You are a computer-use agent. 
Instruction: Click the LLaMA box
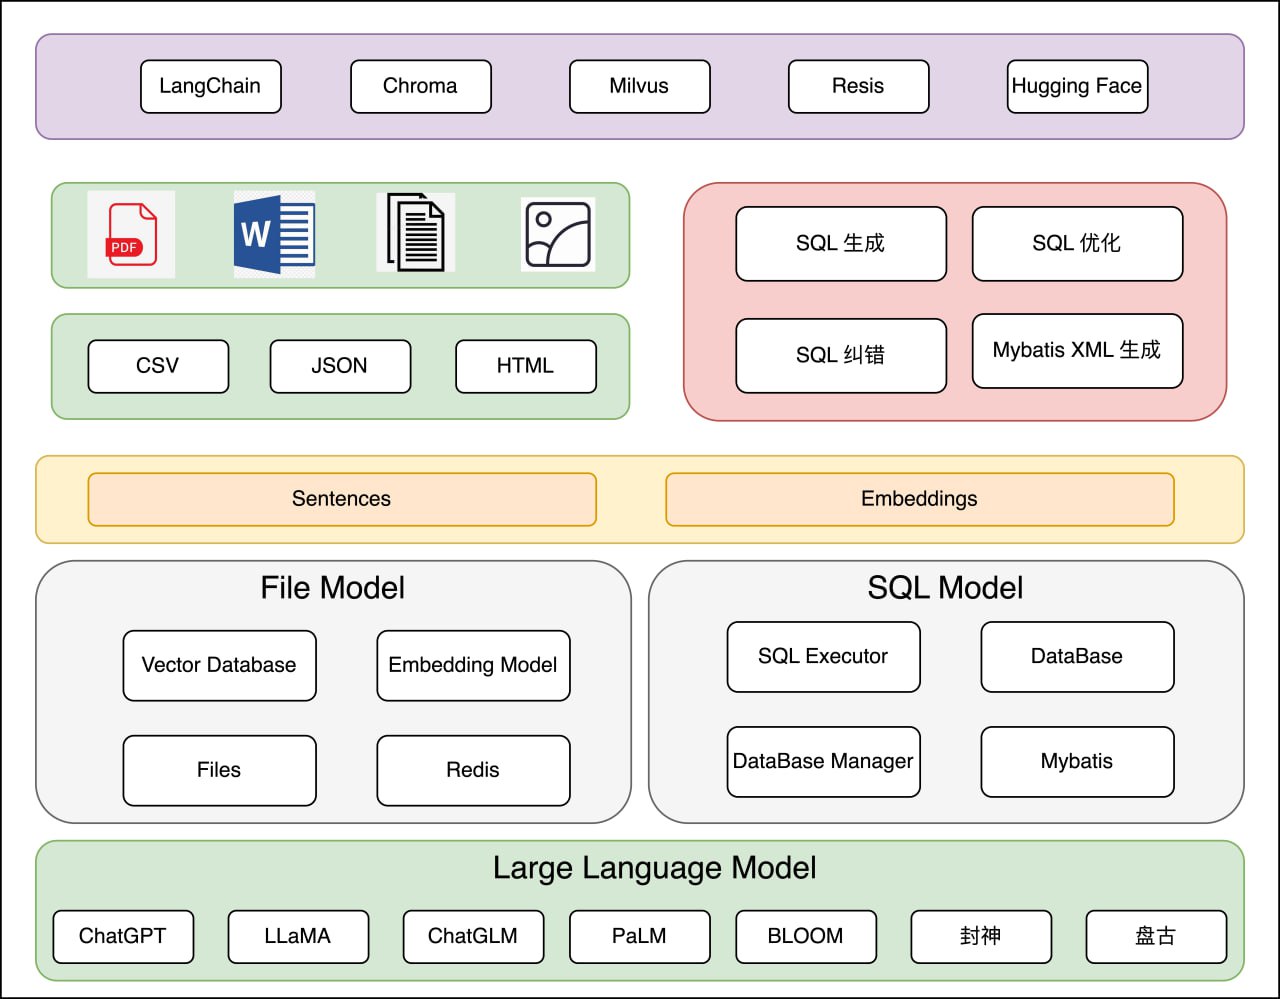pyautogui.click(x=298, y=937)
